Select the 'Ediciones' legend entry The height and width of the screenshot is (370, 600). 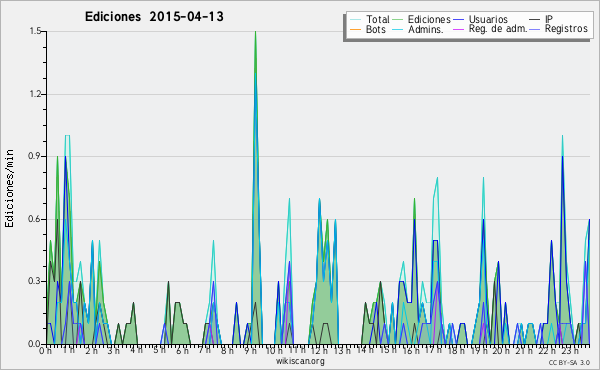429,19
